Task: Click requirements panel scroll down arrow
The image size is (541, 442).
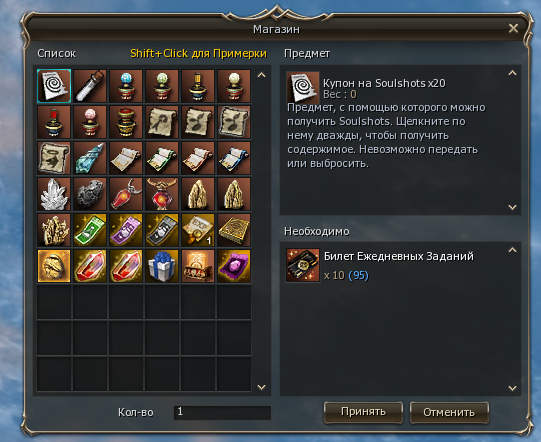Action: coord(512,388)
